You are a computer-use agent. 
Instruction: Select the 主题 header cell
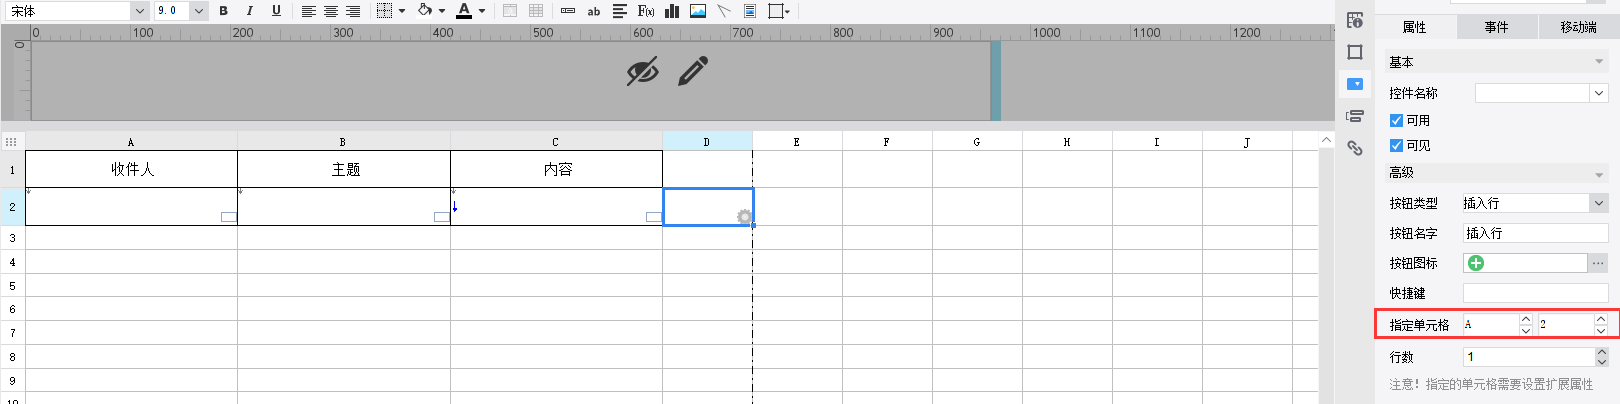pos(344,169)
